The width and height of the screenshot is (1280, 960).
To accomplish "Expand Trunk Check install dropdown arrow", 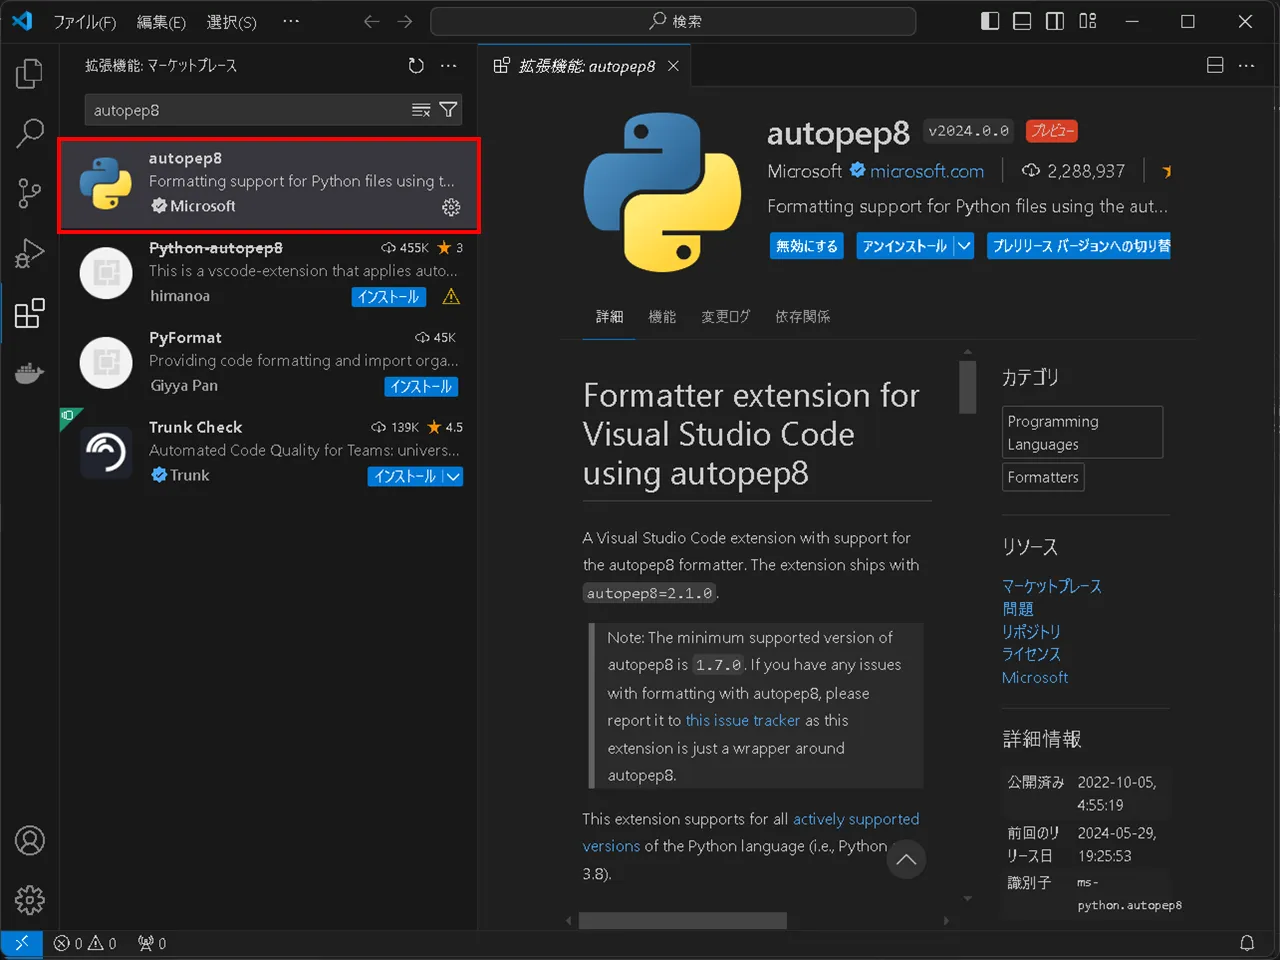I will 453,477.
